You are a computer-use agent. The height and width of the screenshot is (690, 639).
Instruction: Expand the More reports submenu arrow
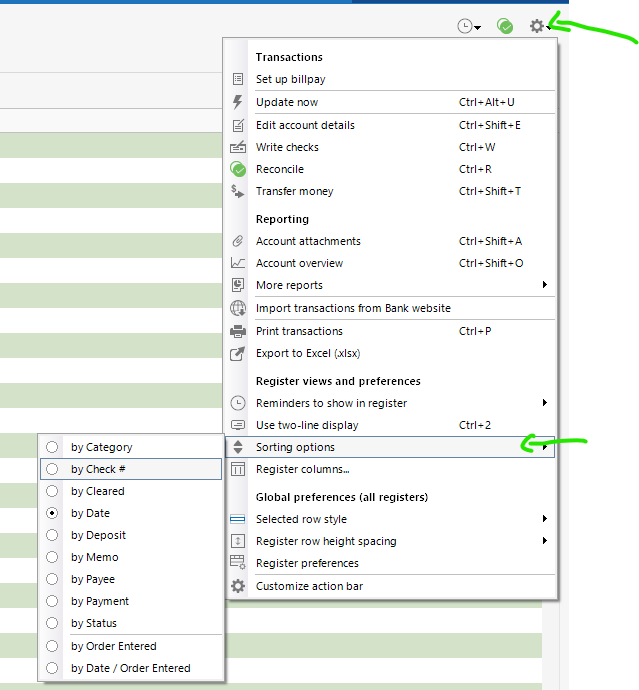[545, 285]
